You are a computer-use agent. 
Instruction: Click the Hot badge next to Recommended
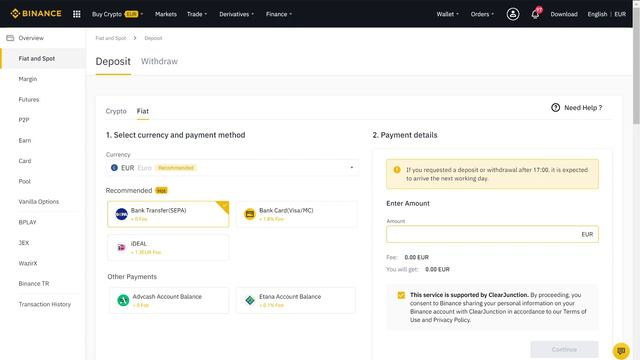[x=162, y=191]
